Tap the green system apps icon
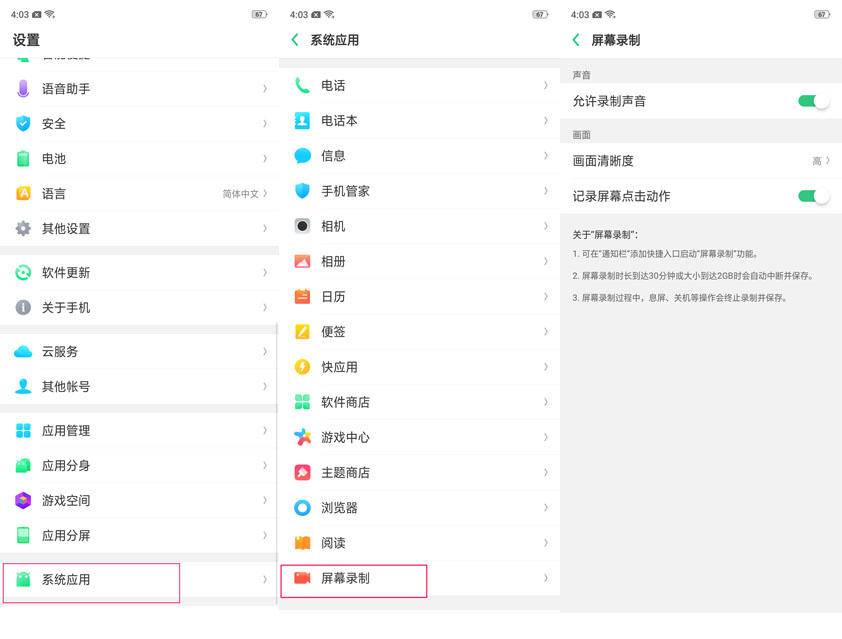Screen dimensions: 842x639 (23, 579)
